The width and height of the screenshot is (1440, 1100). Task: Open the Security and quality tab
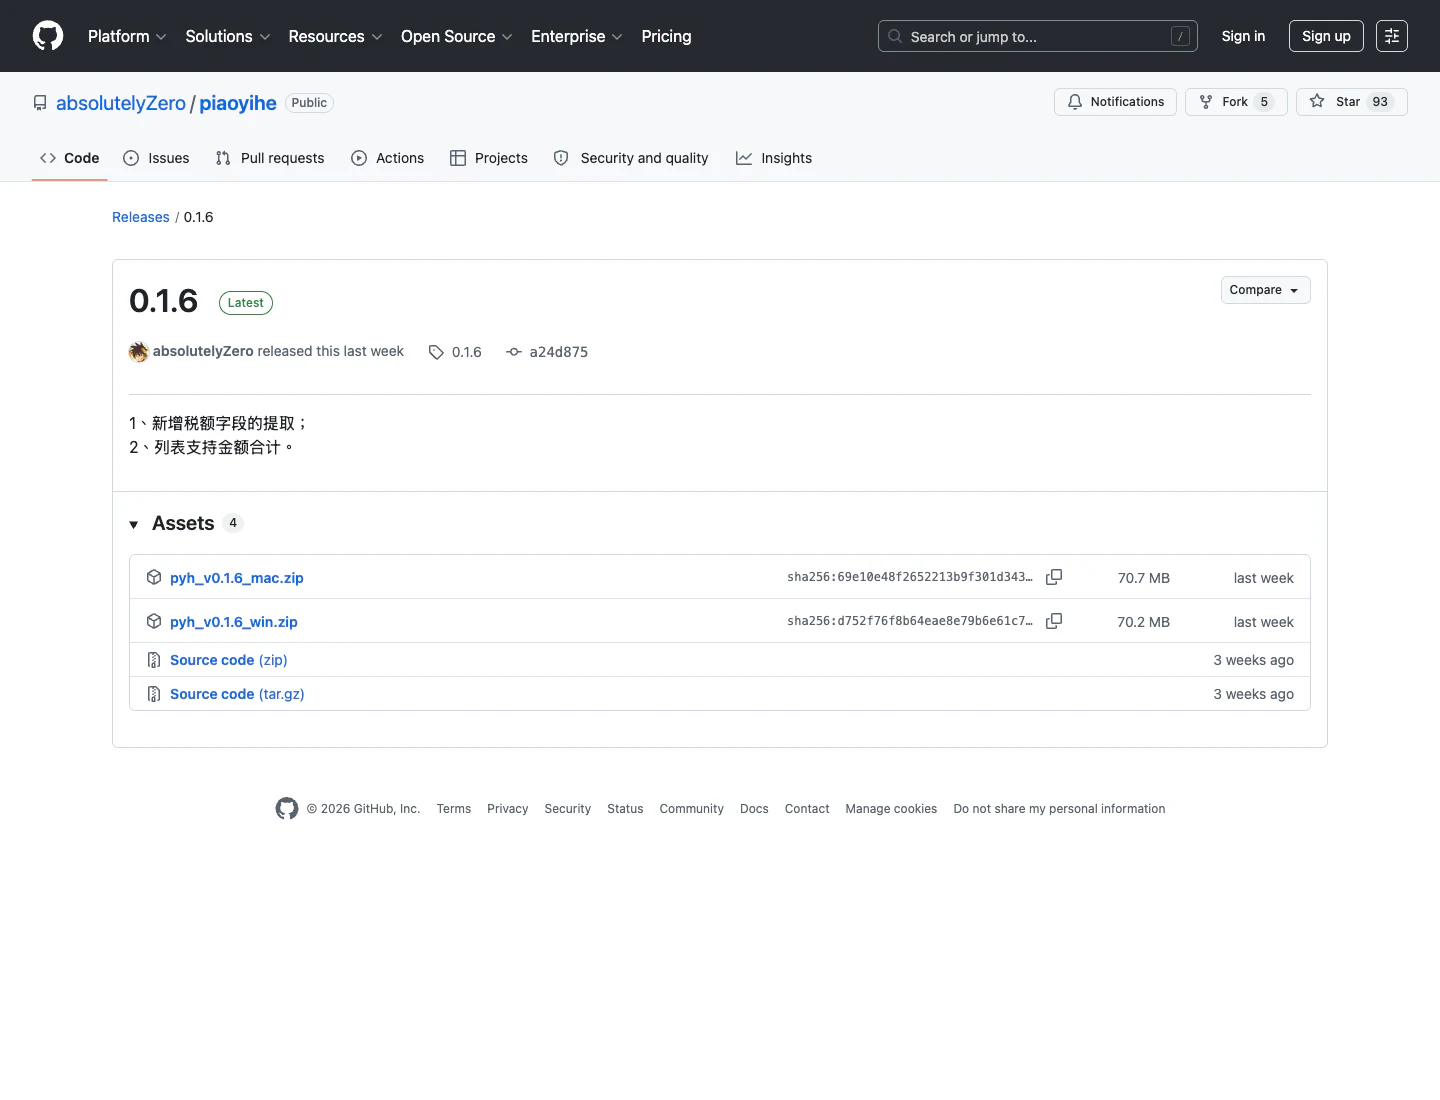click(631, 158)
